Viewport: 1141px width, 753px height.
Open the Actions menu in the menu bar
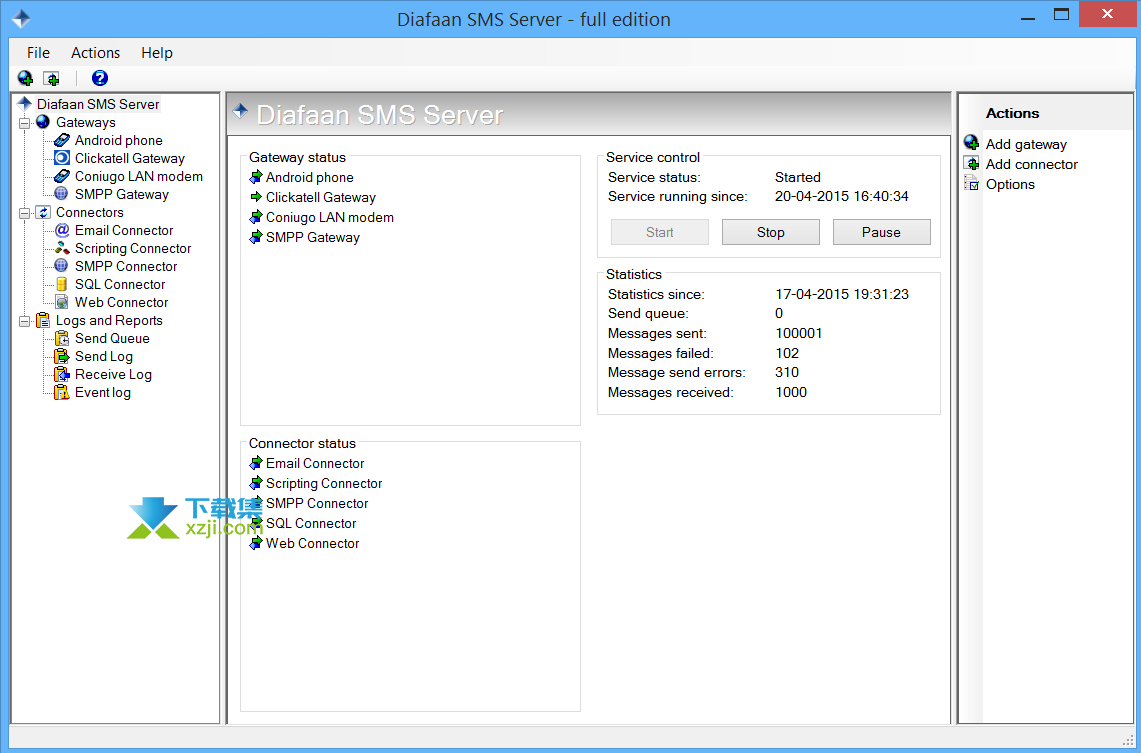[95, 52]
